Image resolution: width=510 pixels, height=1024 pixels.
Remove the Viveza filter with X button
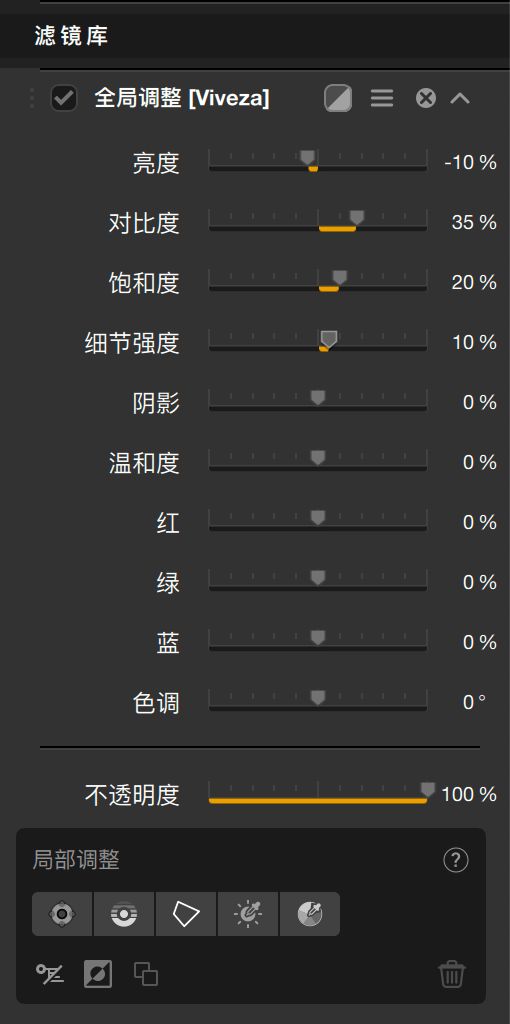click(426, 99)
